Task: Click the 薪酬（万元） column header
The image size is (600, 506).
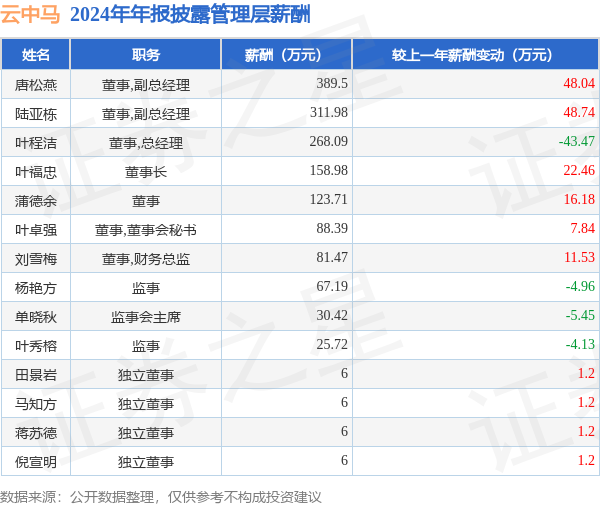Action: pos(286,55)
